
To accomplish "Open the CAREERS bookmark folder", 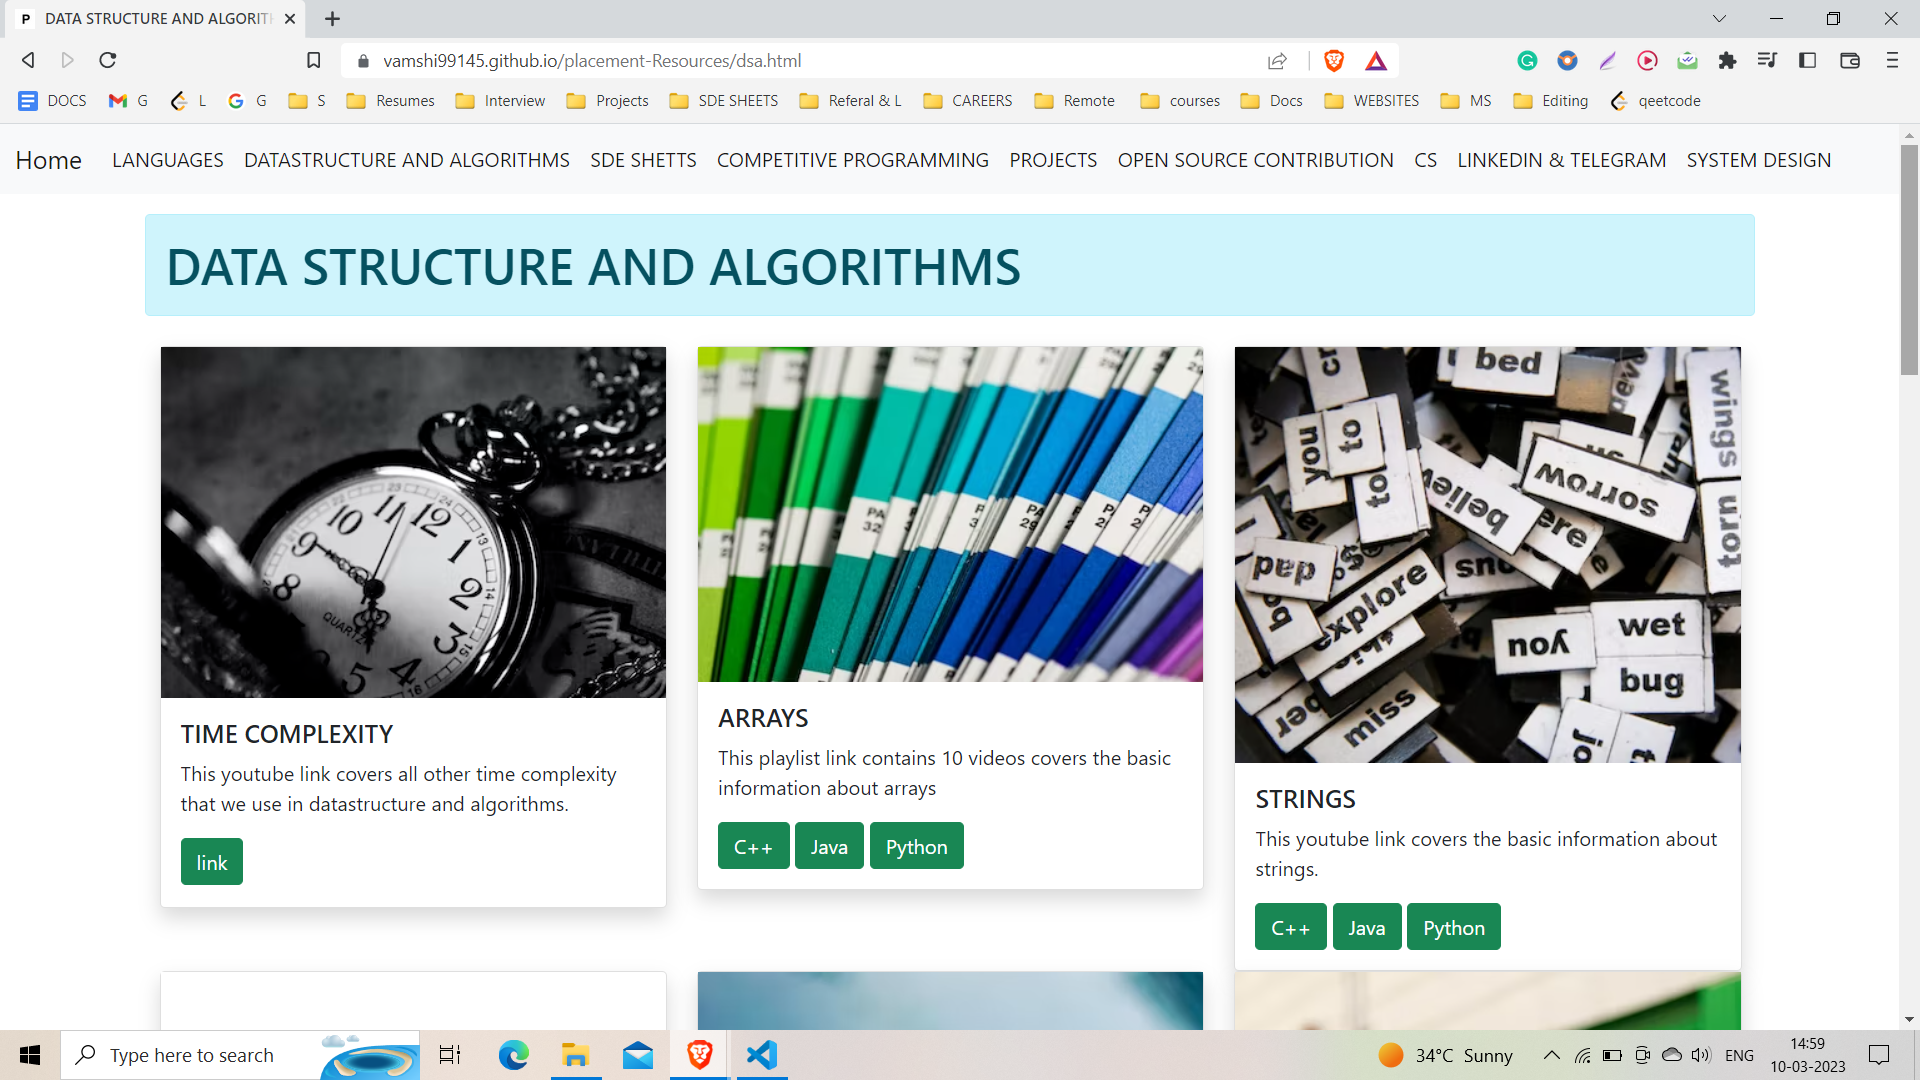I will tap(968, 101).
